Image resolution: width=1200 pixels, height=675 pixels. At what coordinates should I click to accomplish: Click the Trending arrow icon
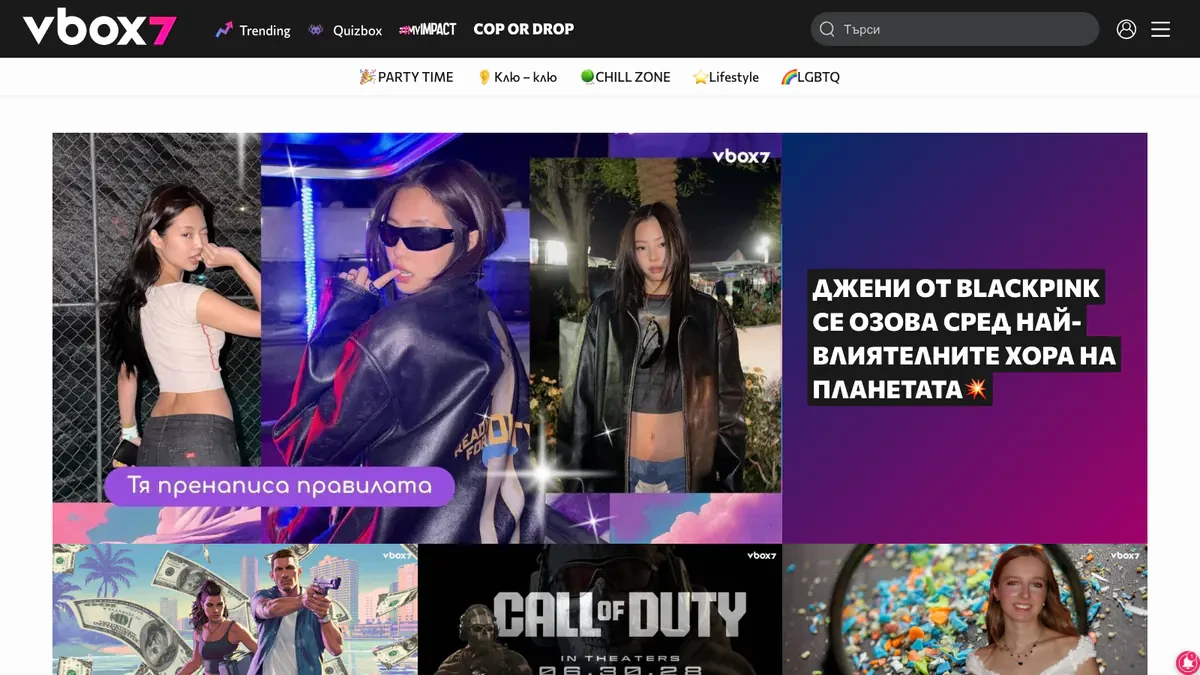click(224, 30)
